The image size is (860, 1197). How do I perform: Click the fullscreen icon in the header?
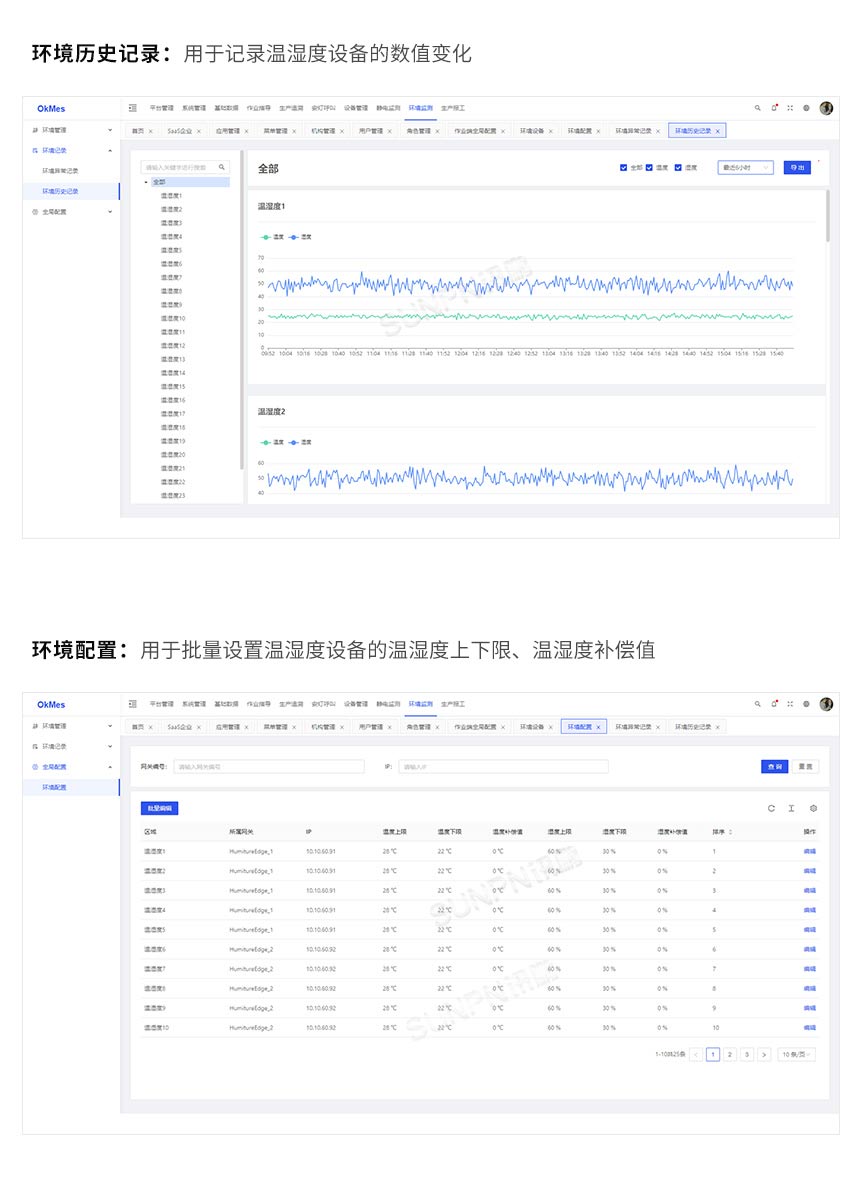[x=790, y=108]
